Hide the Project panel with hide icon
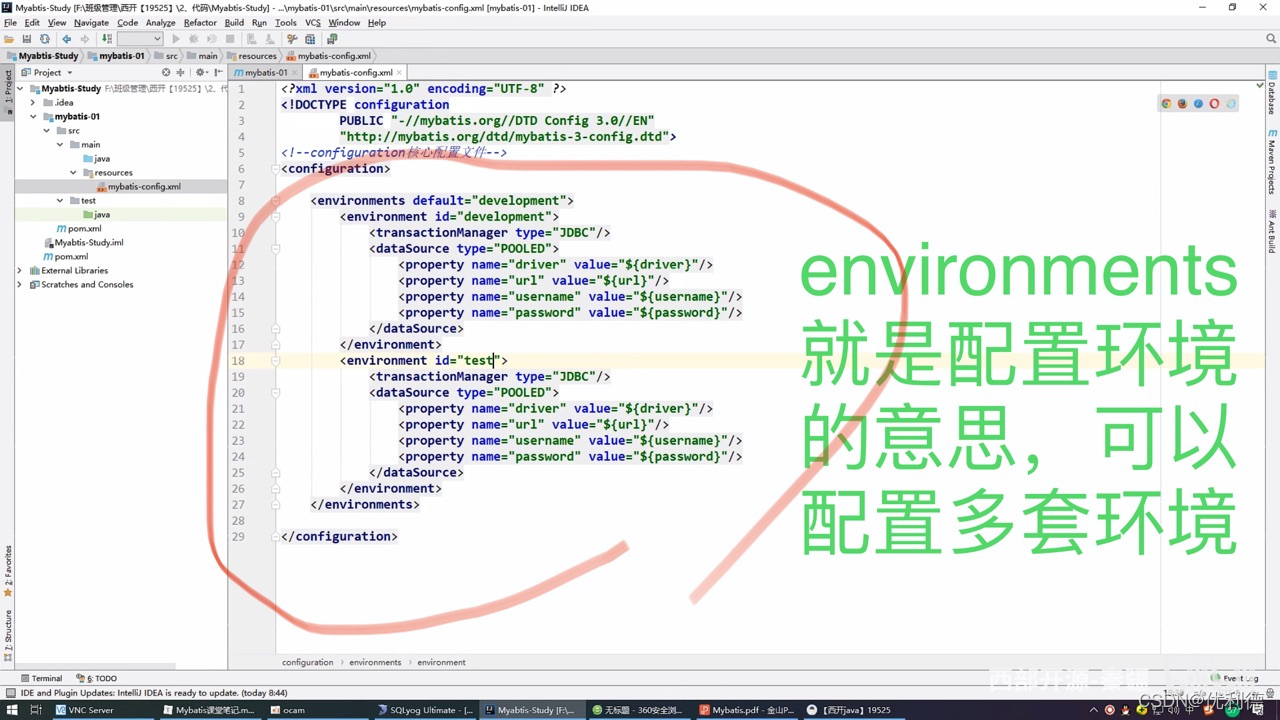The image size is (1280, 720). (x=218, y=72)
